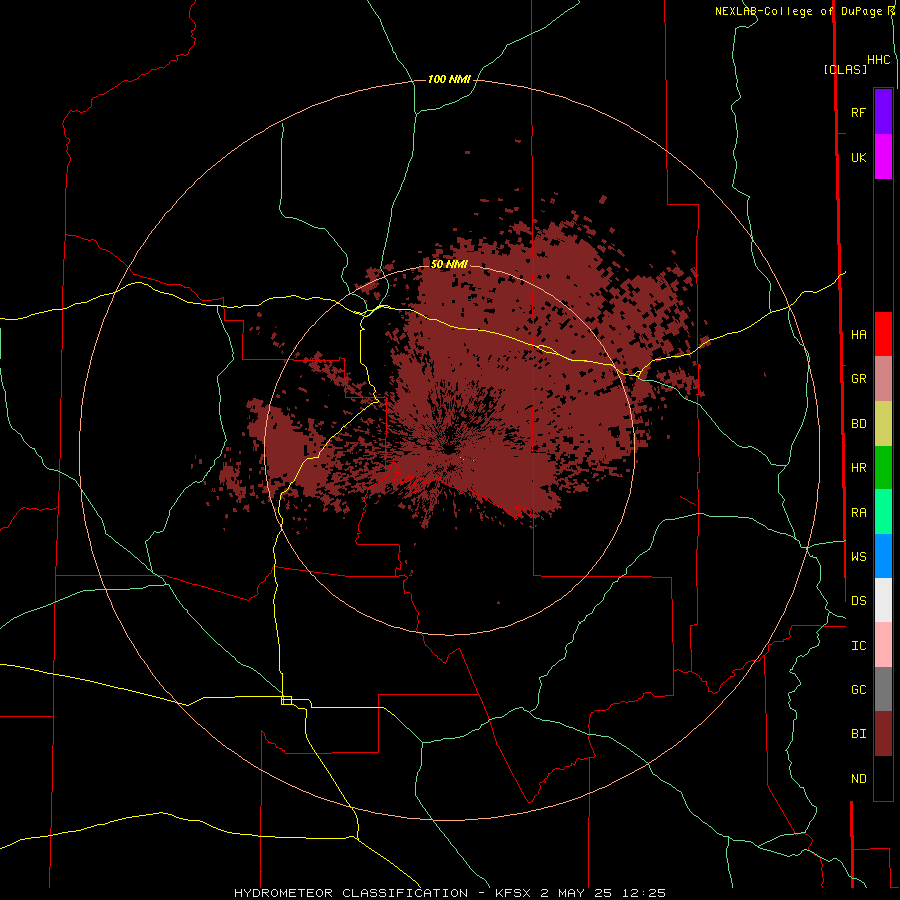Screen dimensions: 900x900
Task: Click the RA legend label
Action: point(858,513)
